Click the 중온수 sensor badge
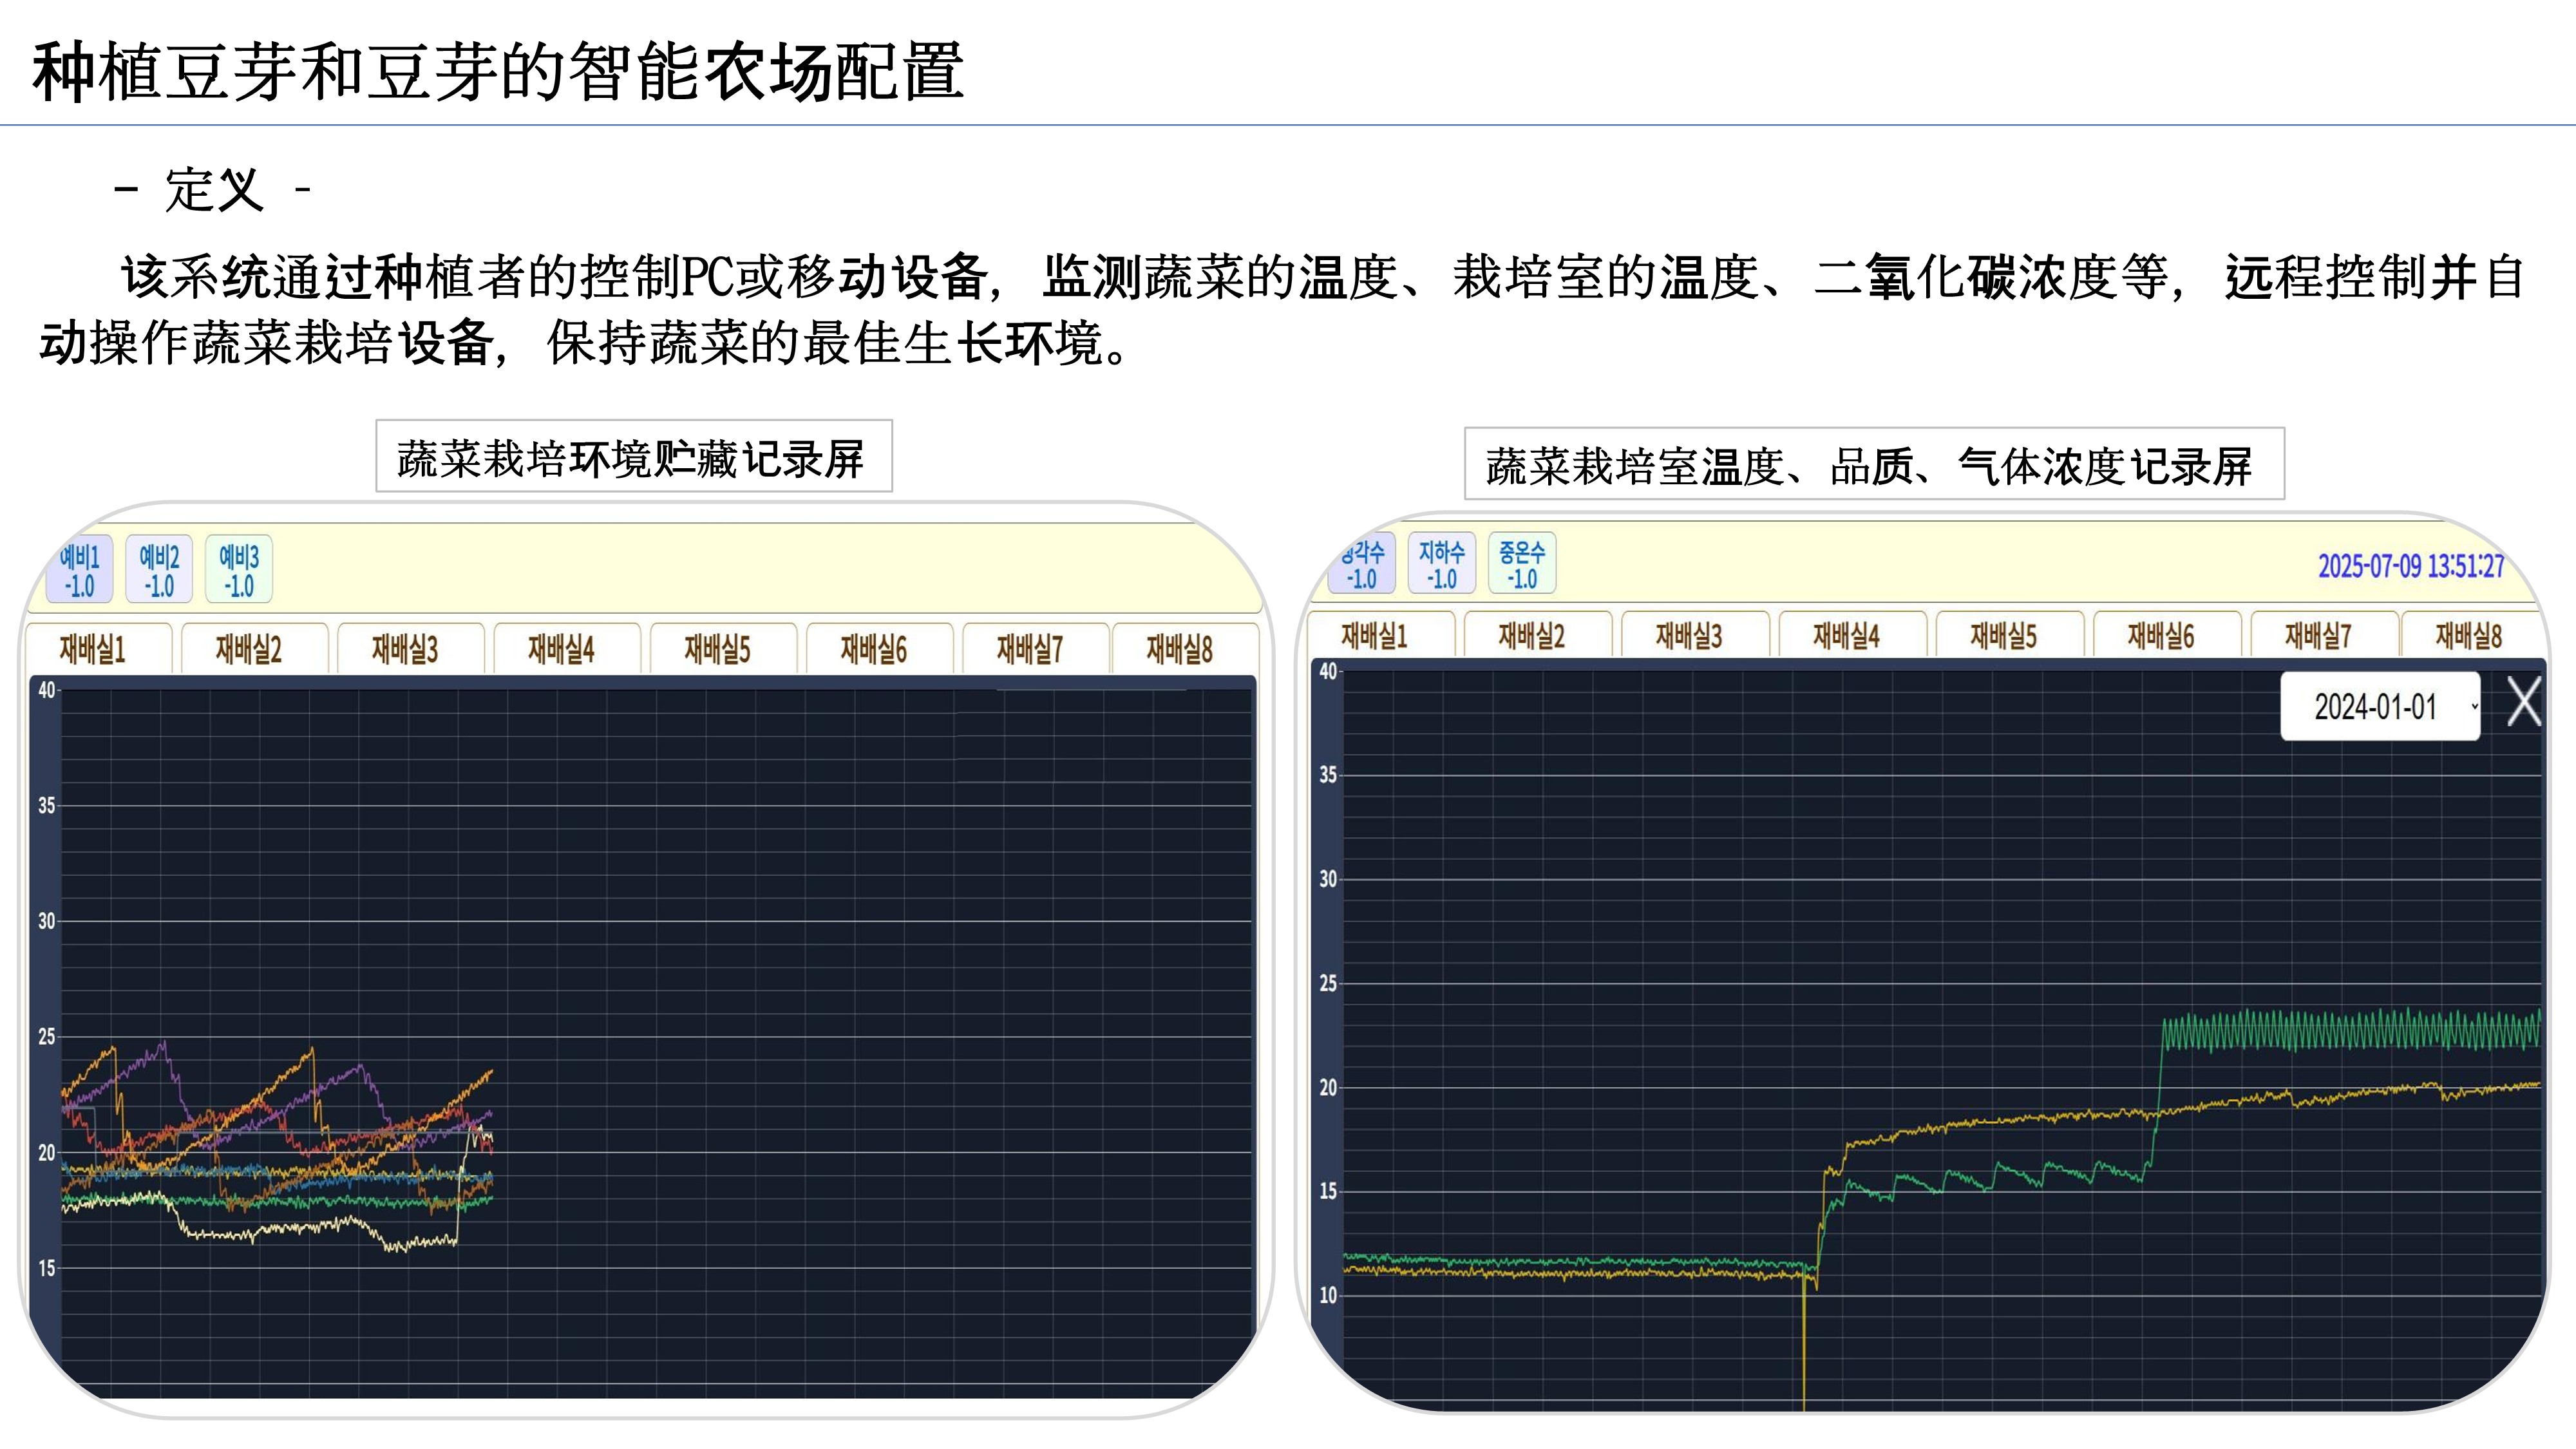The image size is (2576, 1449). (1521, 564)
